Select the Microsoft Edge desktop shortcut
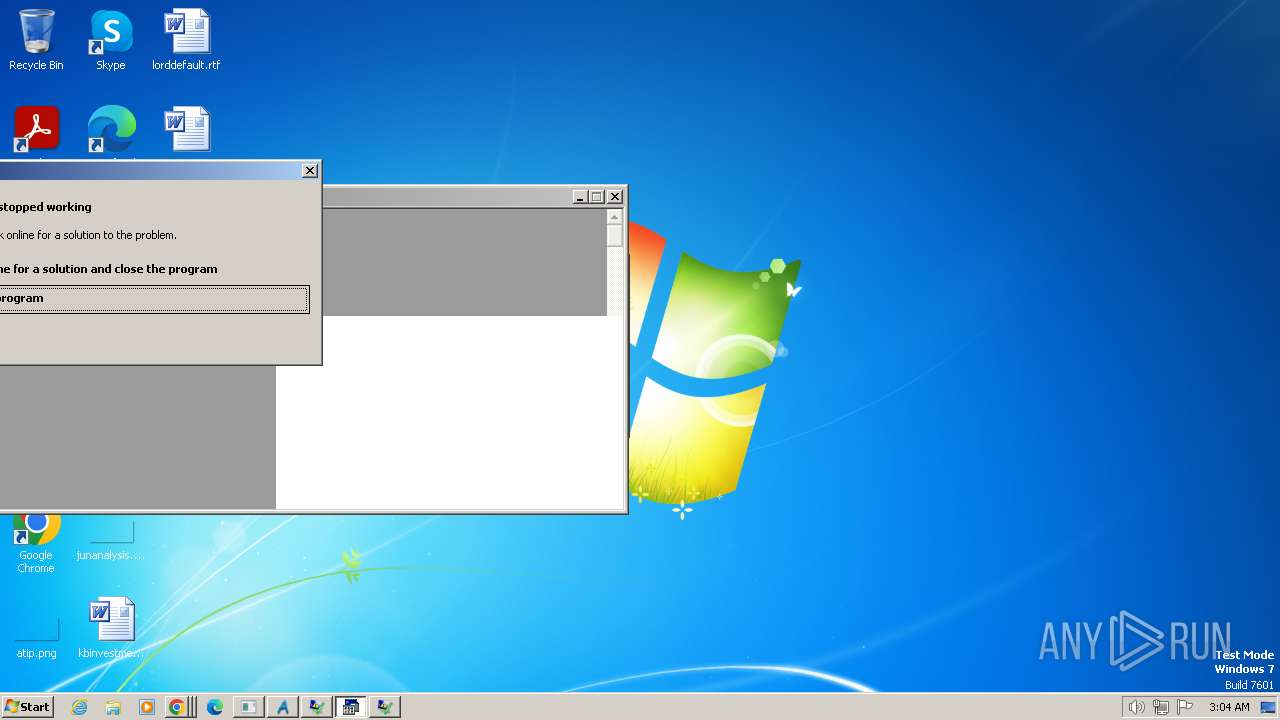This screenshot has height=720, width=1280. 111,131
